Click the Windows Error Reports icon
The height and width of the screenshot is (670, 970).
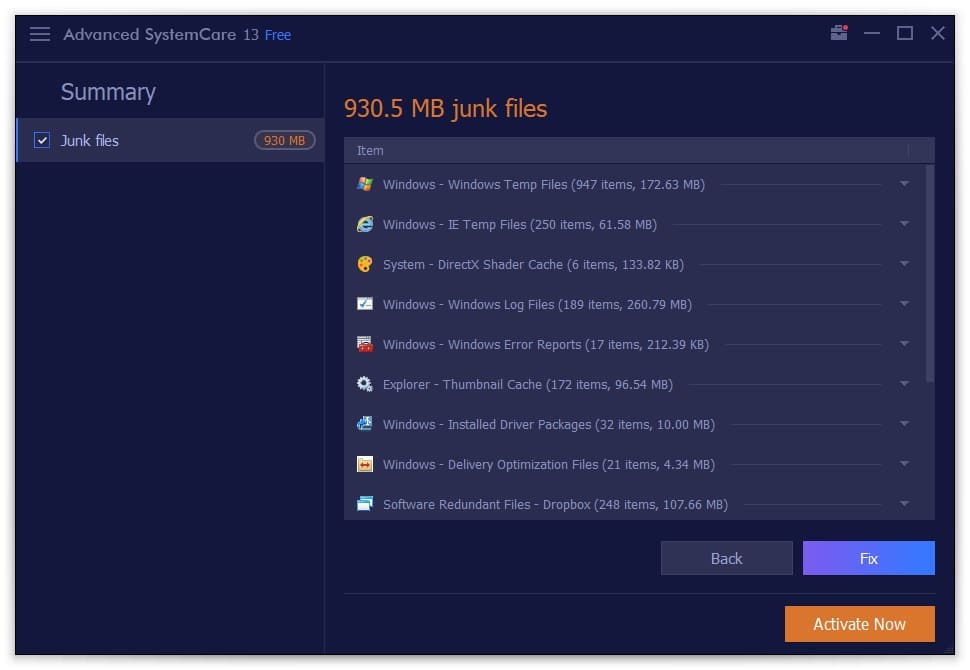365,344
